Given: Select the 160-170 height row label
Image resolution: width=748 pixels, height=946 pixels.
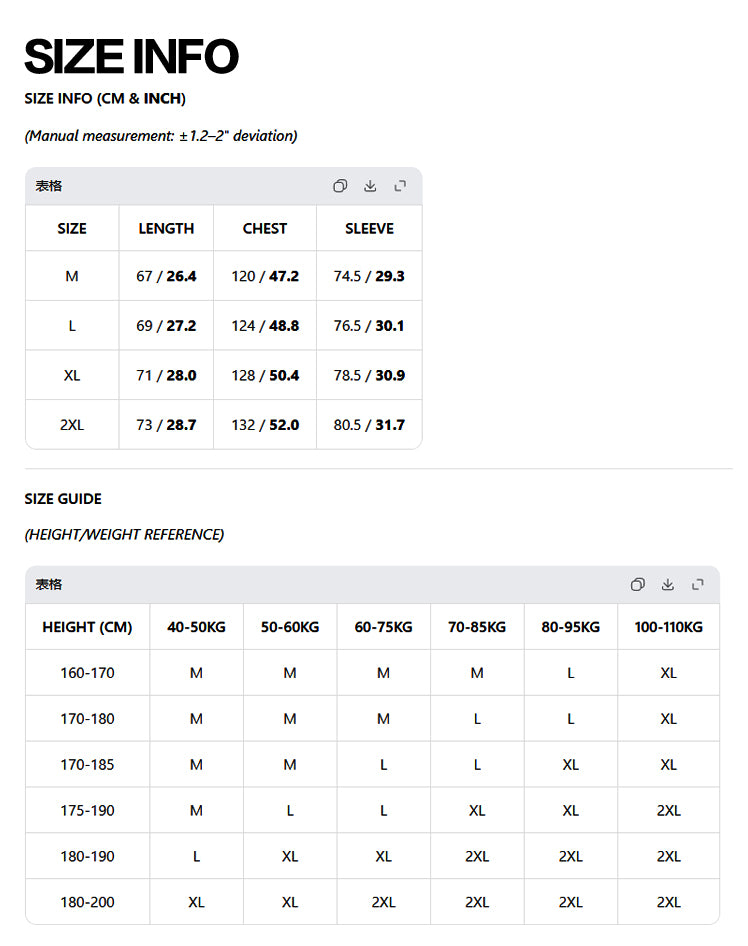Looking at the screenshot, I should pos(87,673).
